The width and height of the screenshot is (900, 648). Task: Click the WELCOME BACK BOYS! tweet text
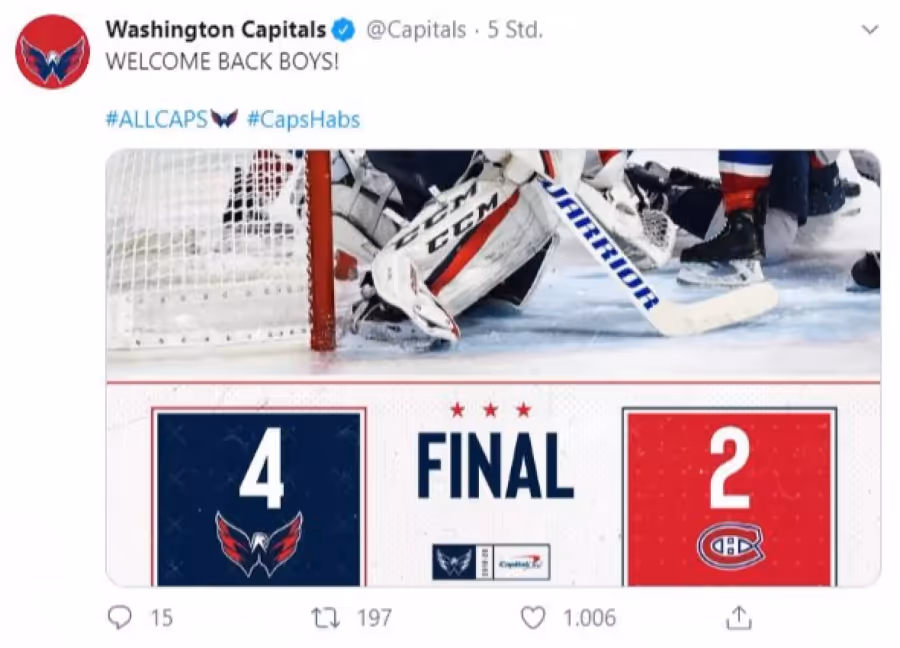coord(223,61)
